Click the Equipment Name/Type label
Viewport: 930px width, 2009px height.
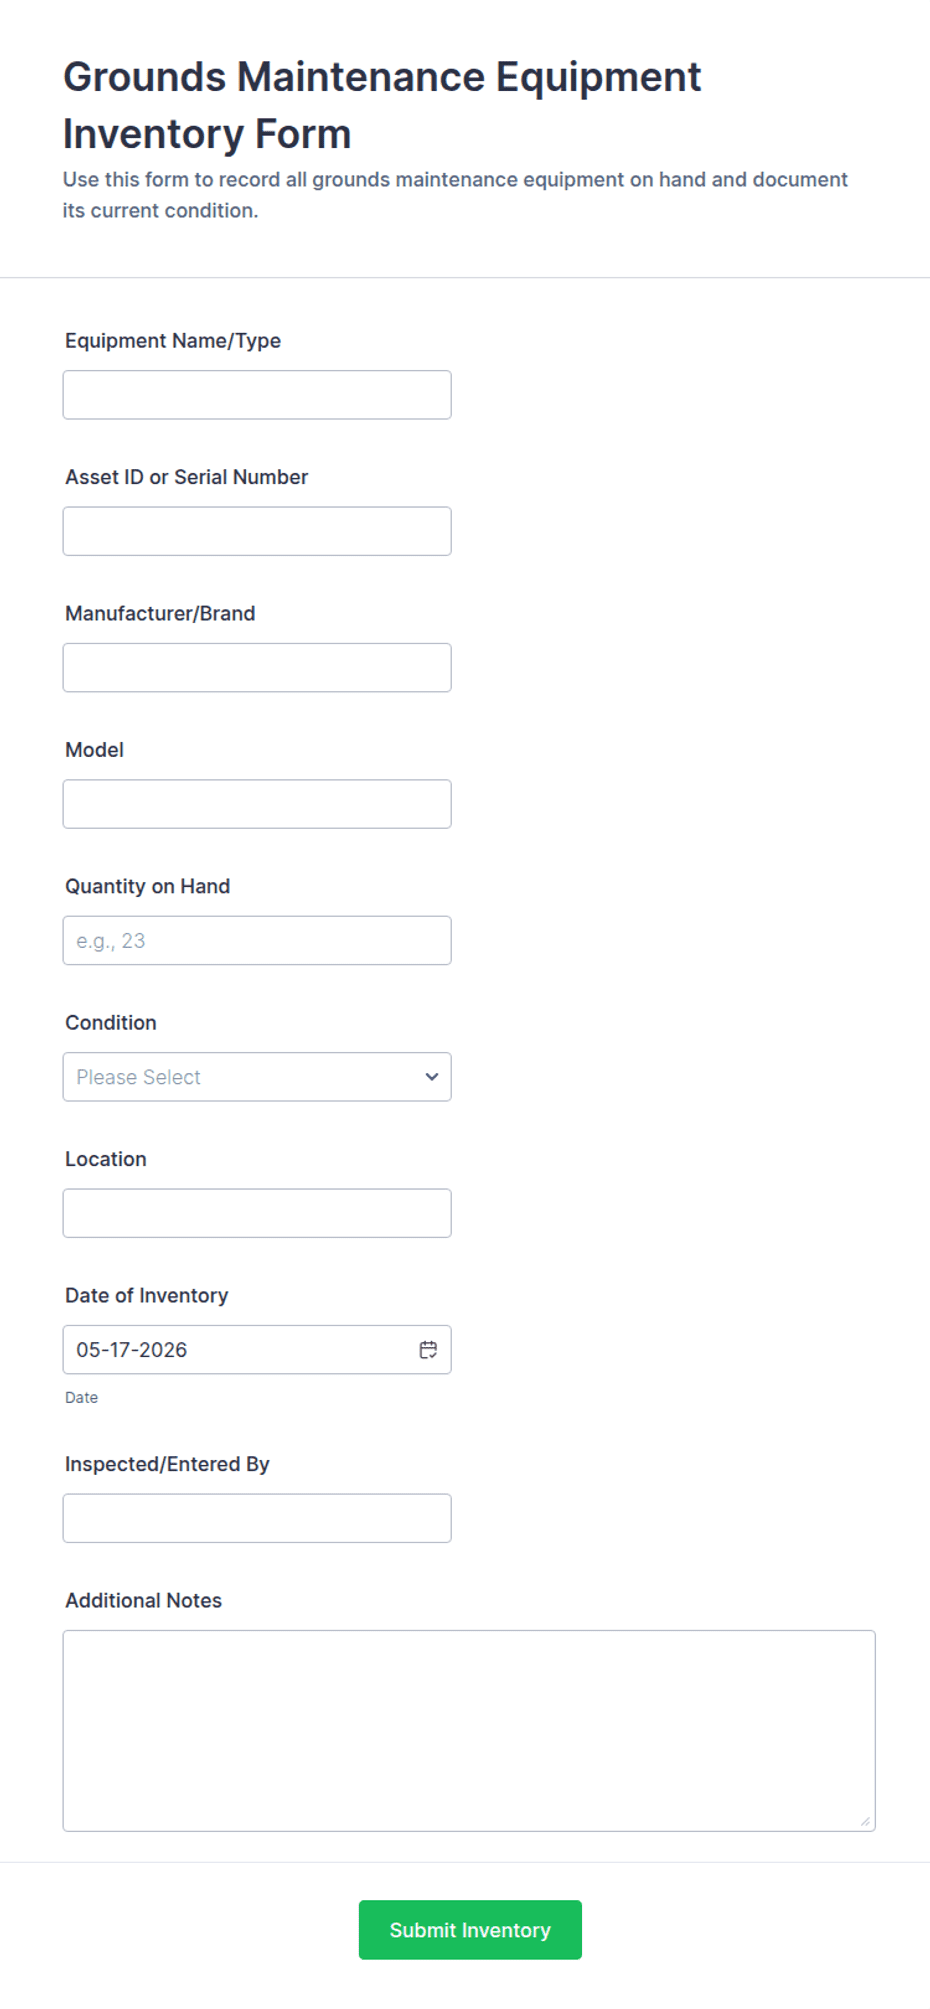coord(173,341)
